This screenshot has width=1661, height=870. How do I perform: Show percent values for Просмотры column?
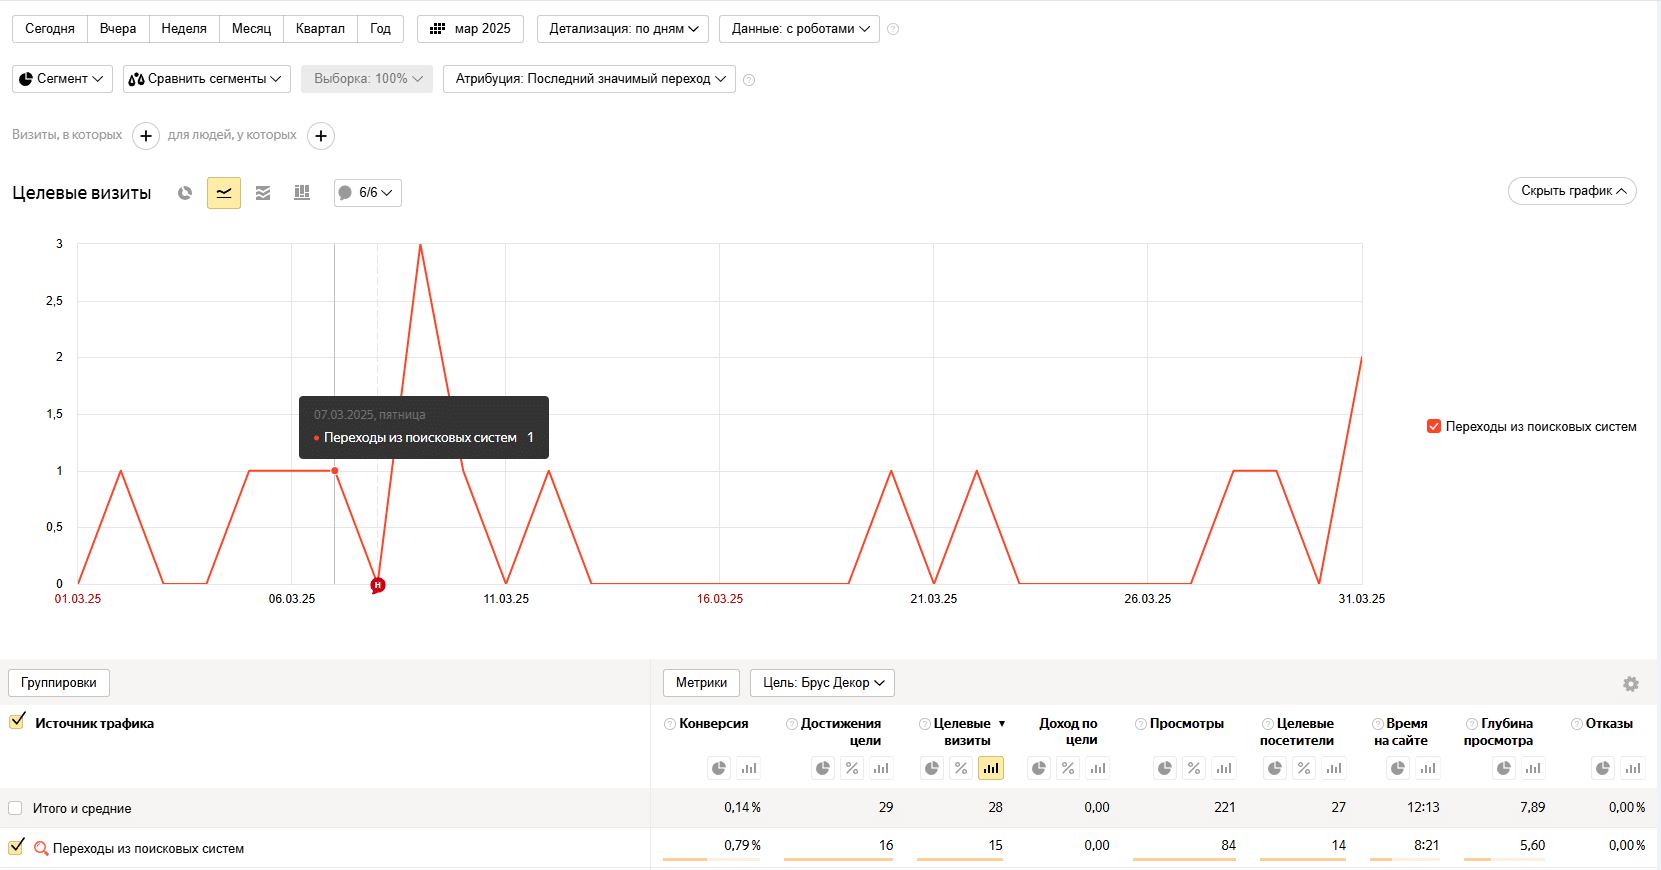[1194, 768]
